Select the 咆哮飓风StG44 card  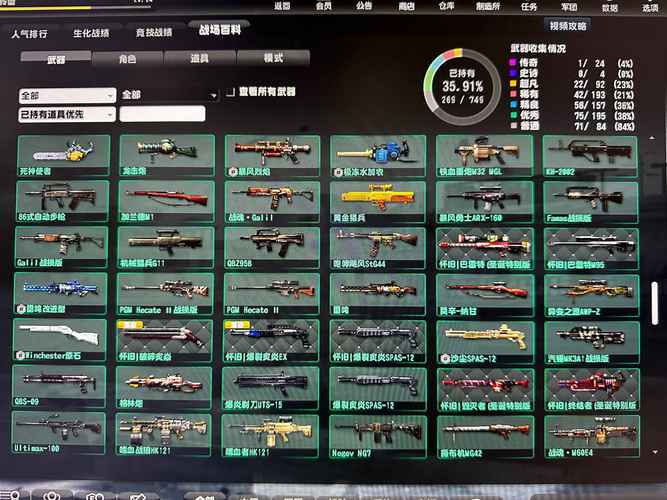377,249
